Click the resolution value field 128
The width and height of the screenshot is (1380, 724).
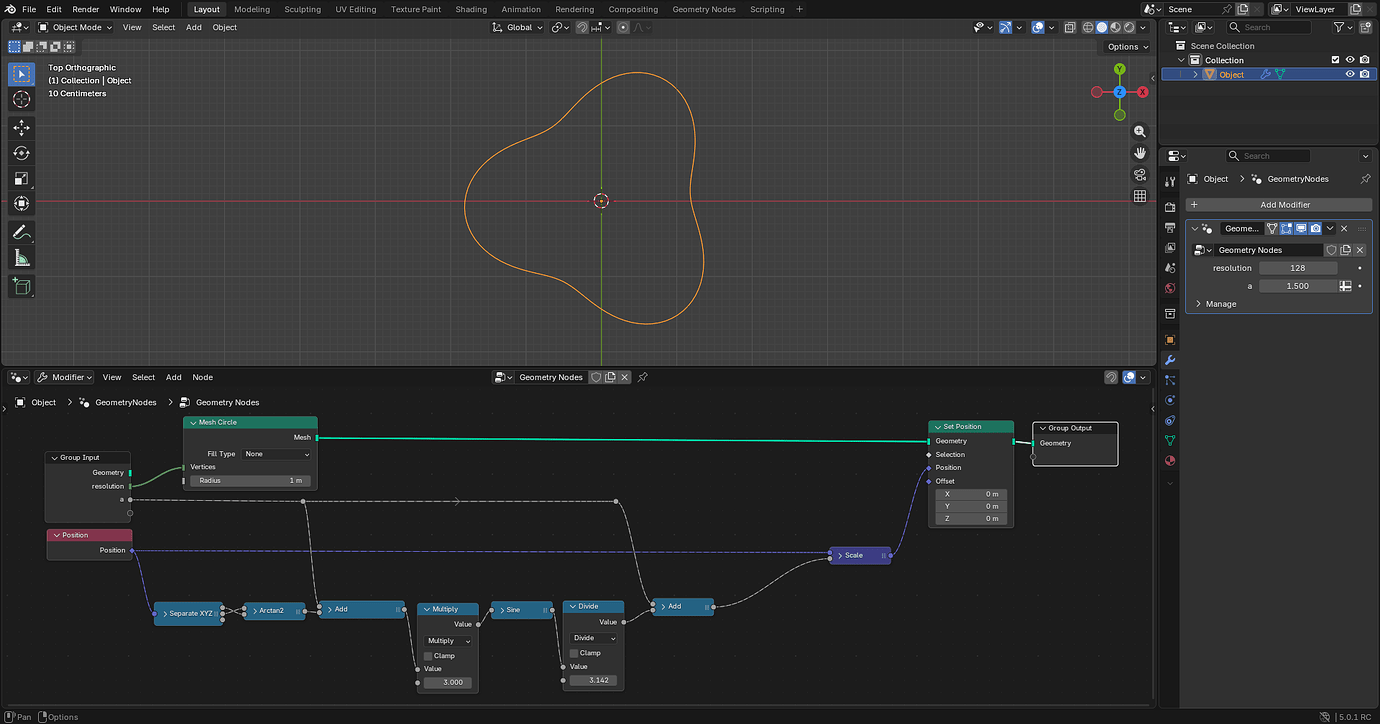pyautogui.click(x=1298, y=268)
